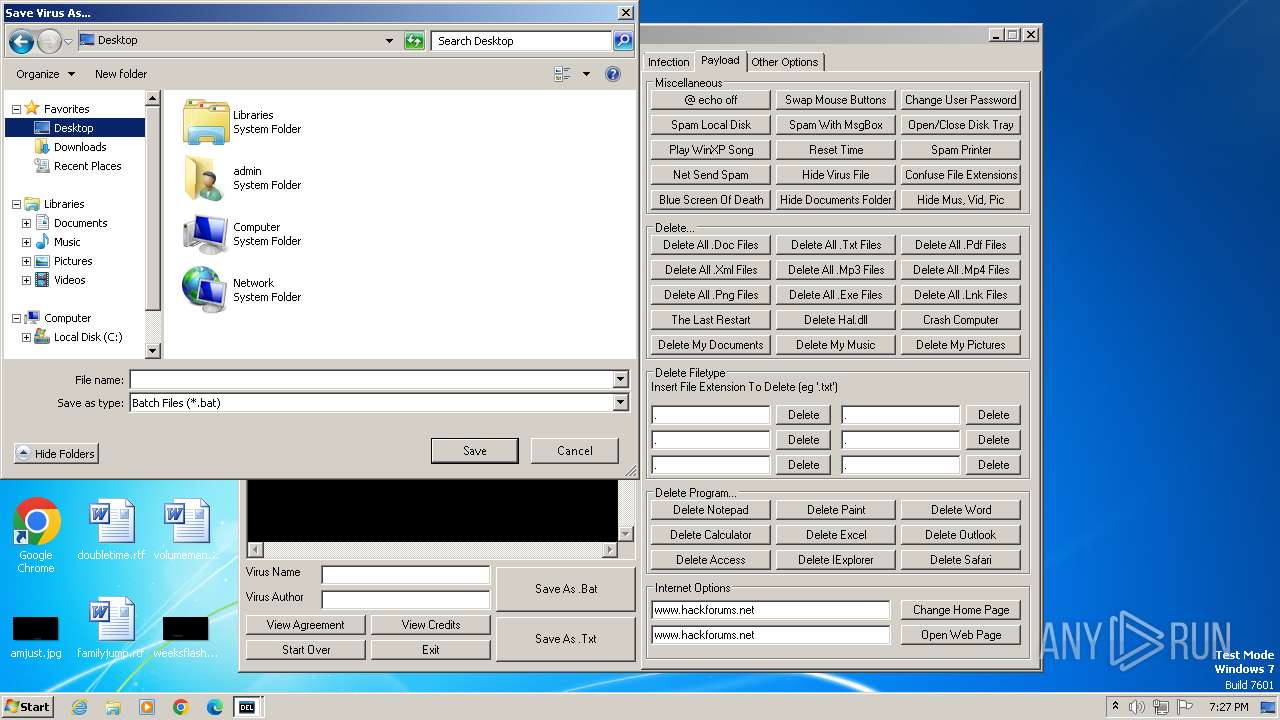This screenshot has height=720, width=1280.
Task: Click the change view icon
Action: click(563, 74)
